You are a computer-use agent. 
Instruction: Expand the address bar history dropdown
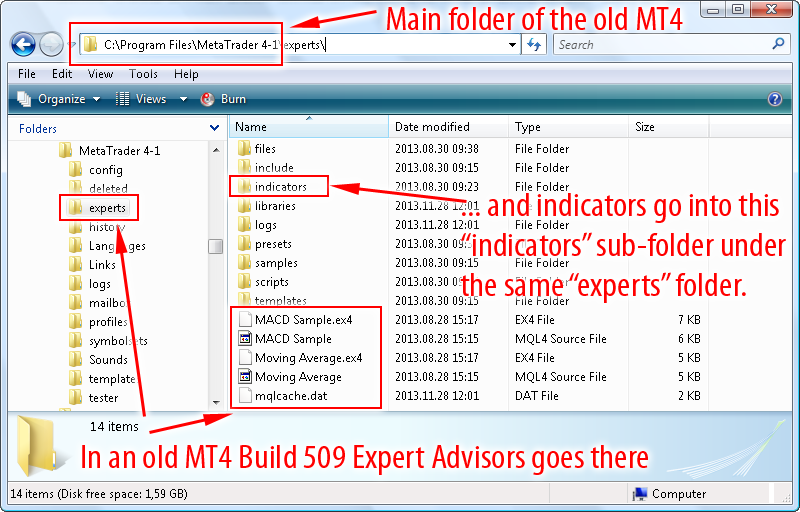click(512, 45)
